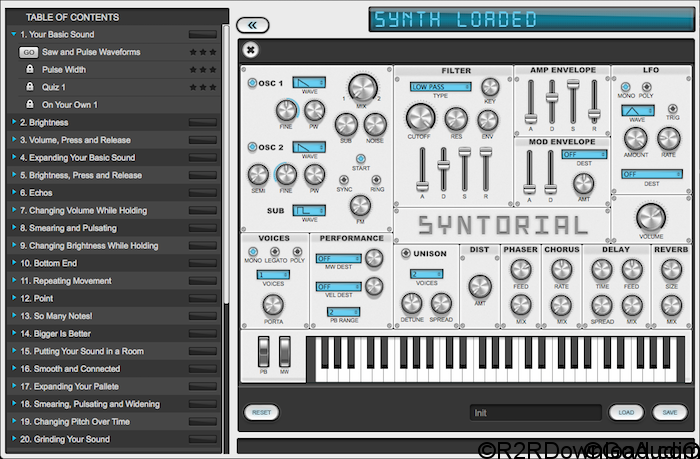Click the filter ENV knob
The width and height of the screenshot is (700, 459).
click(x=488, y=120)
